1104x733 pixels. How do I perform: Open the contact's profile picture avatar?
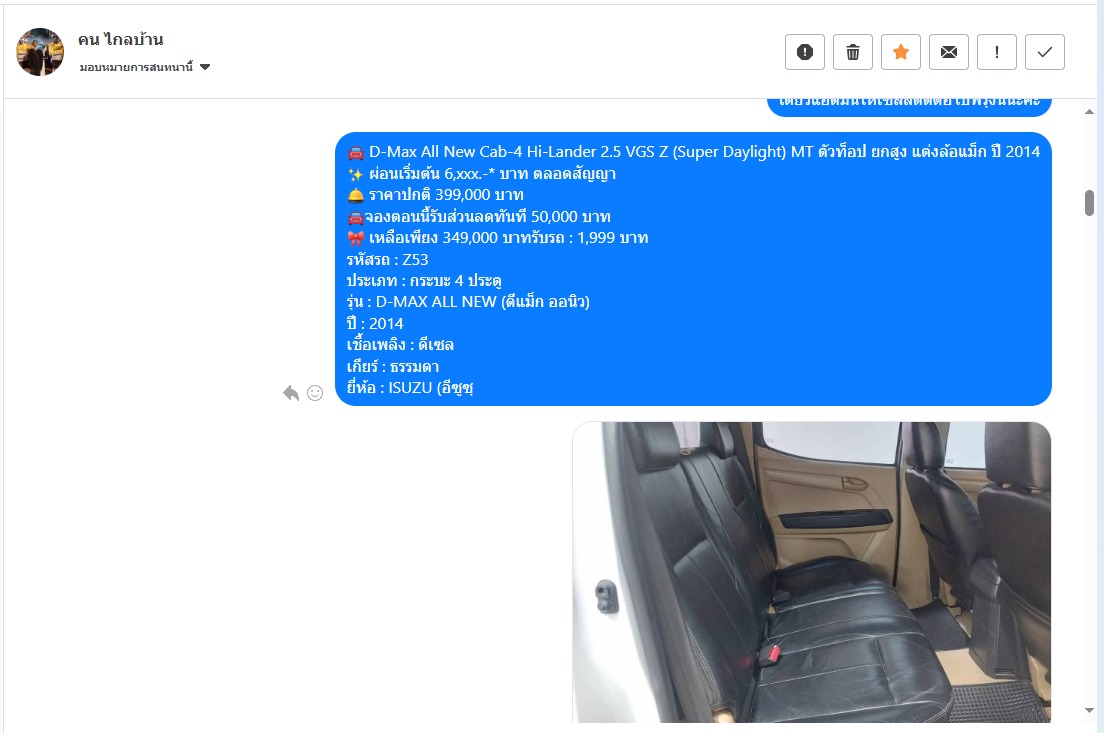click(40, 52)
